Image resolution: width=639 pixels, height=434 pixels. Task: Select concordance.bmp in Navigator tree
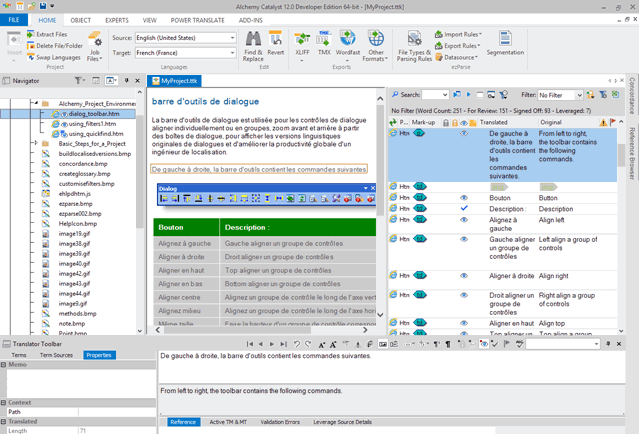coord(83,164)
